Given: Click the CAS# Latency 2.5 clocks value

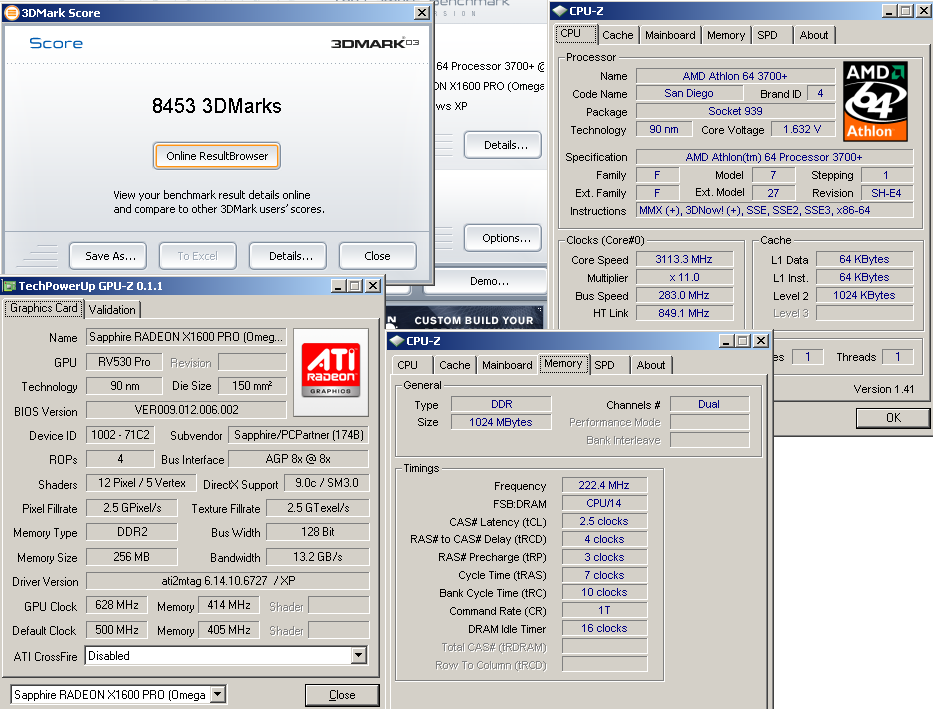Looking at the screenshot, I should point(604,521).
